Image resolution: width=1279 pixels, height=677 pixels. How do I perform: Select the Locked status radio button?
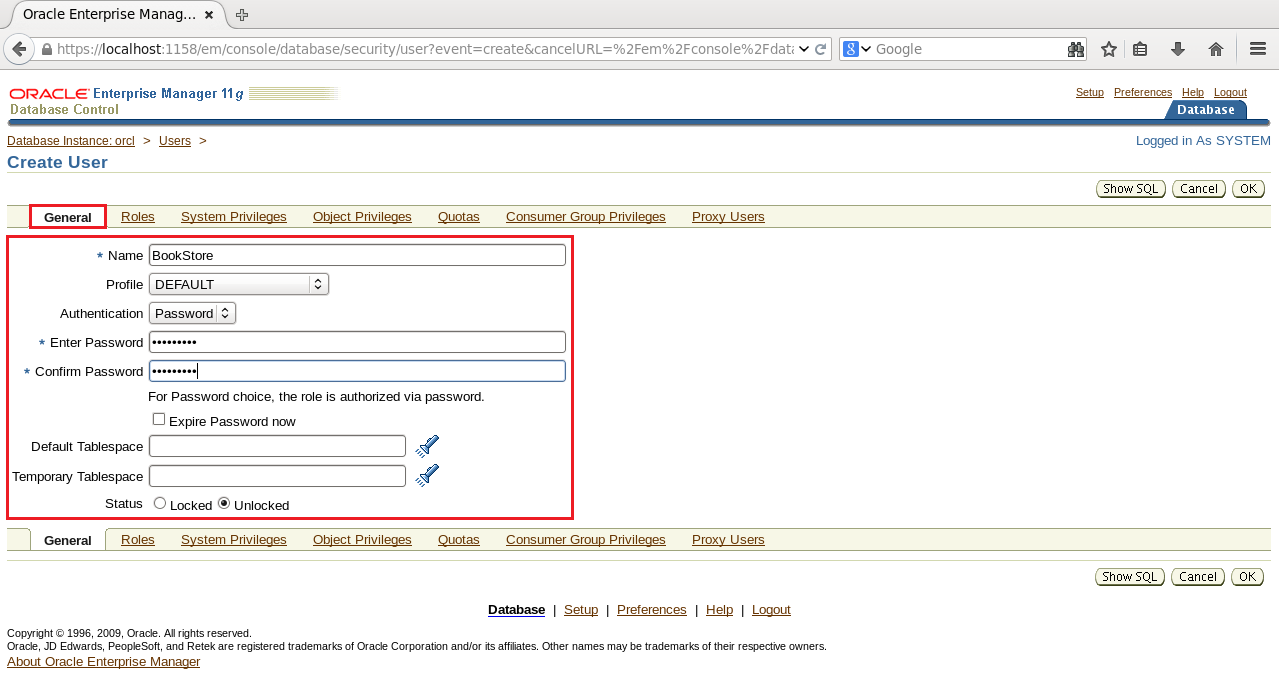pyautogui.click(x=160, y=503)
